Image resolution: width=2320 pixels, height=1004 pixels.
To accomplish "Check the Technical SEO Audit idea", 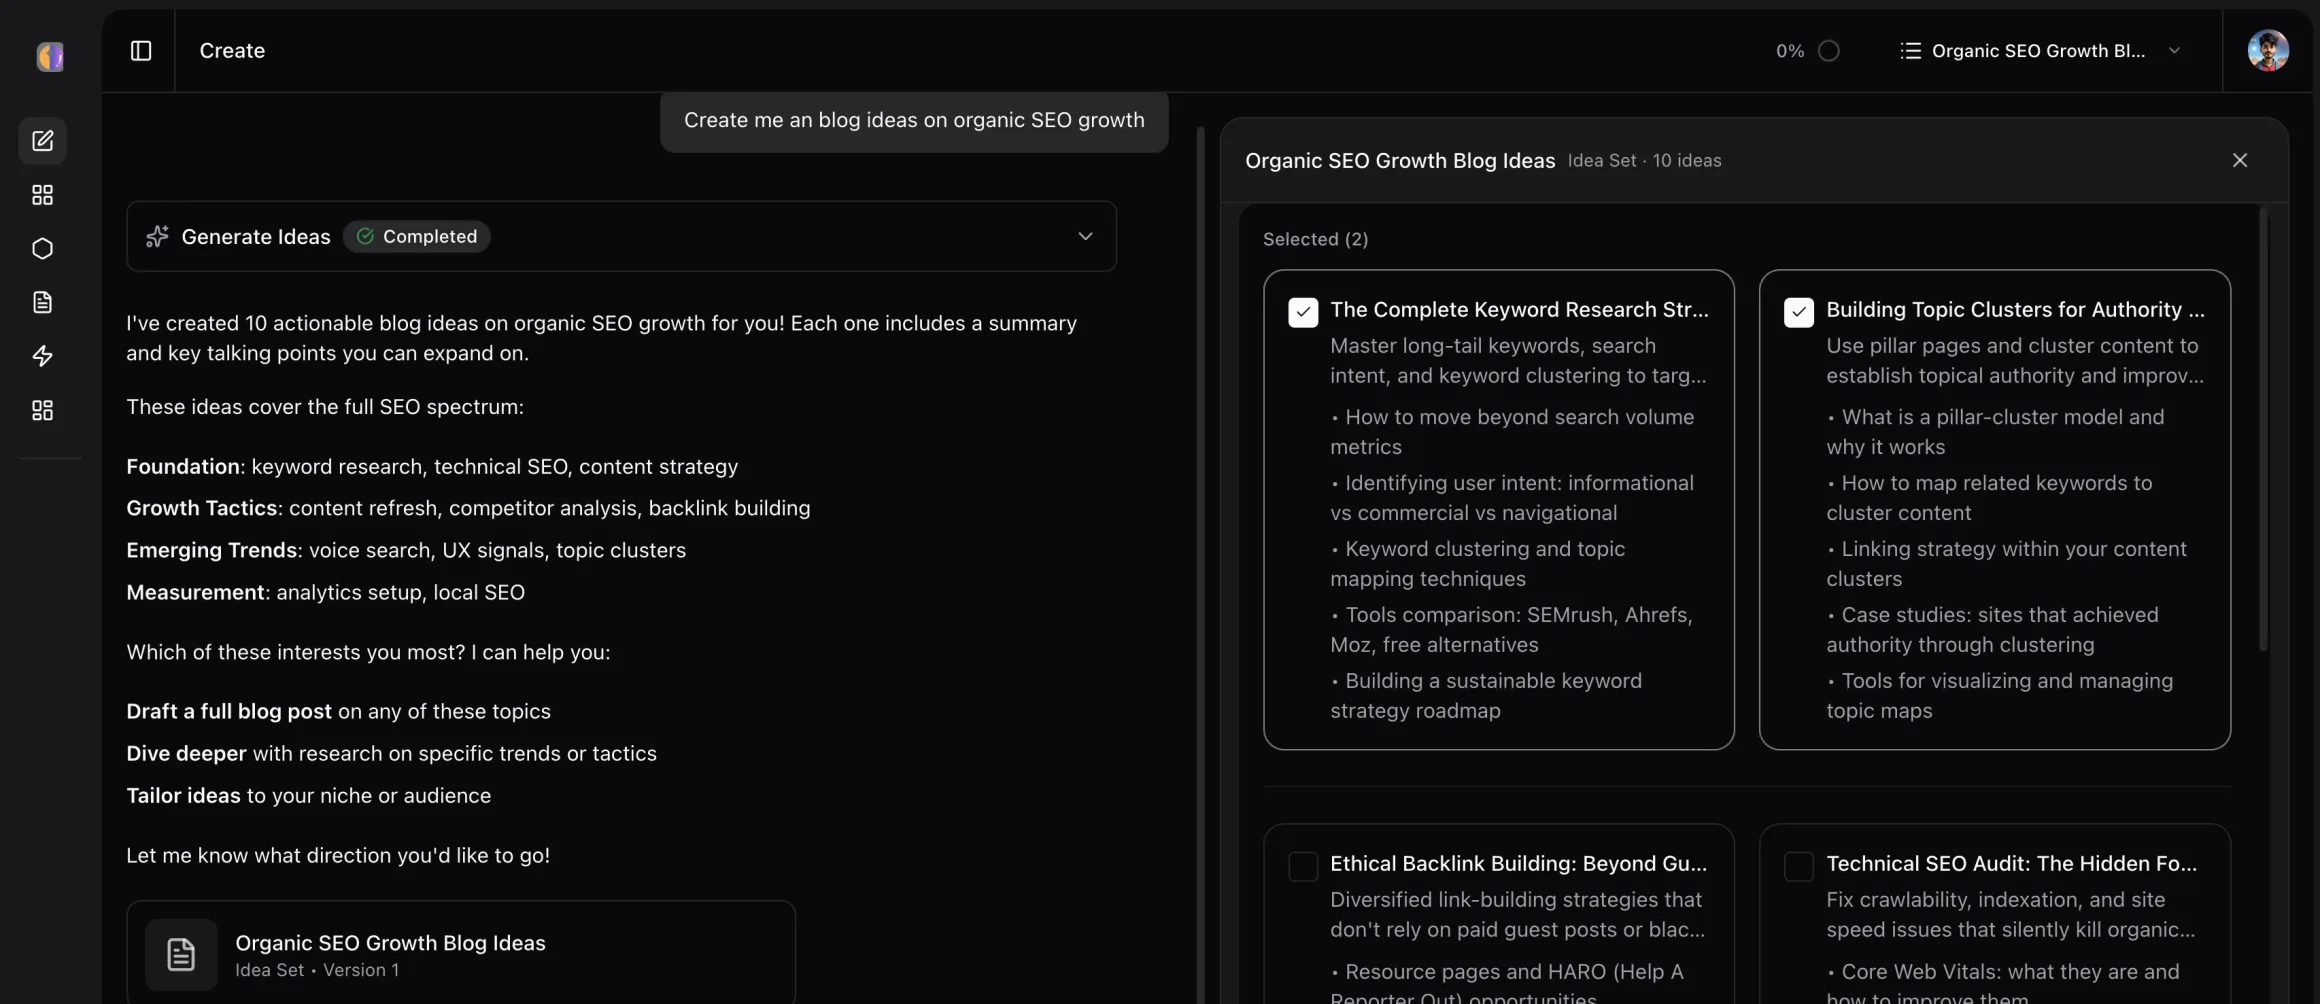I will click(x=1799, y=866).
